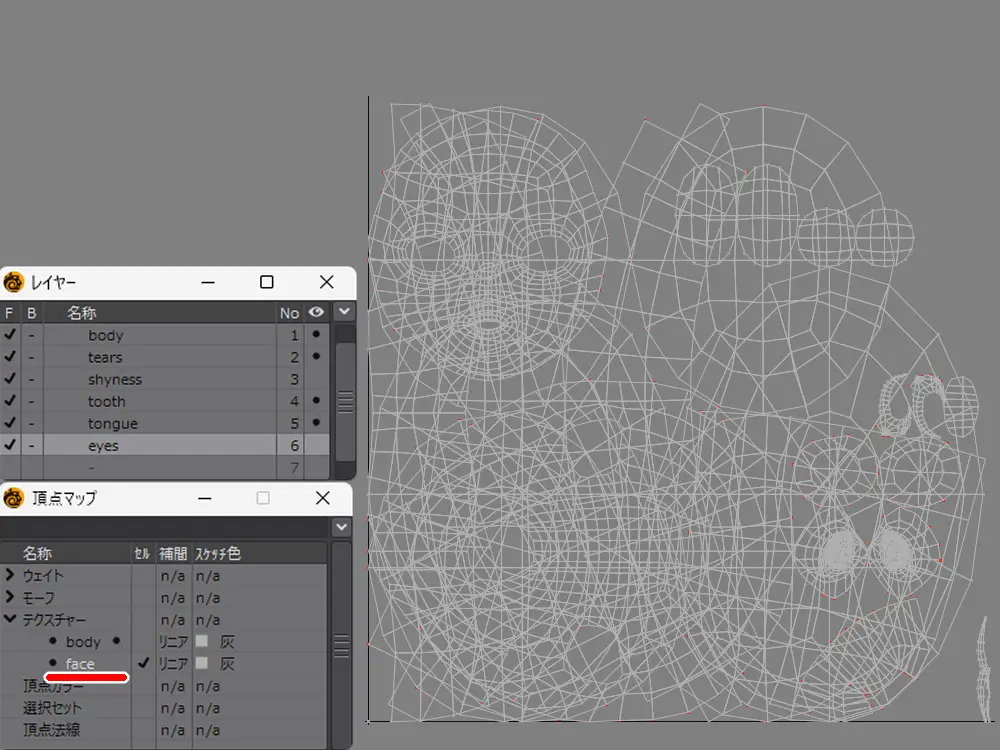Maximize the Layers (レイヤー) panel window
This screenshot has height=750, width=1000.
click(266, 282)
